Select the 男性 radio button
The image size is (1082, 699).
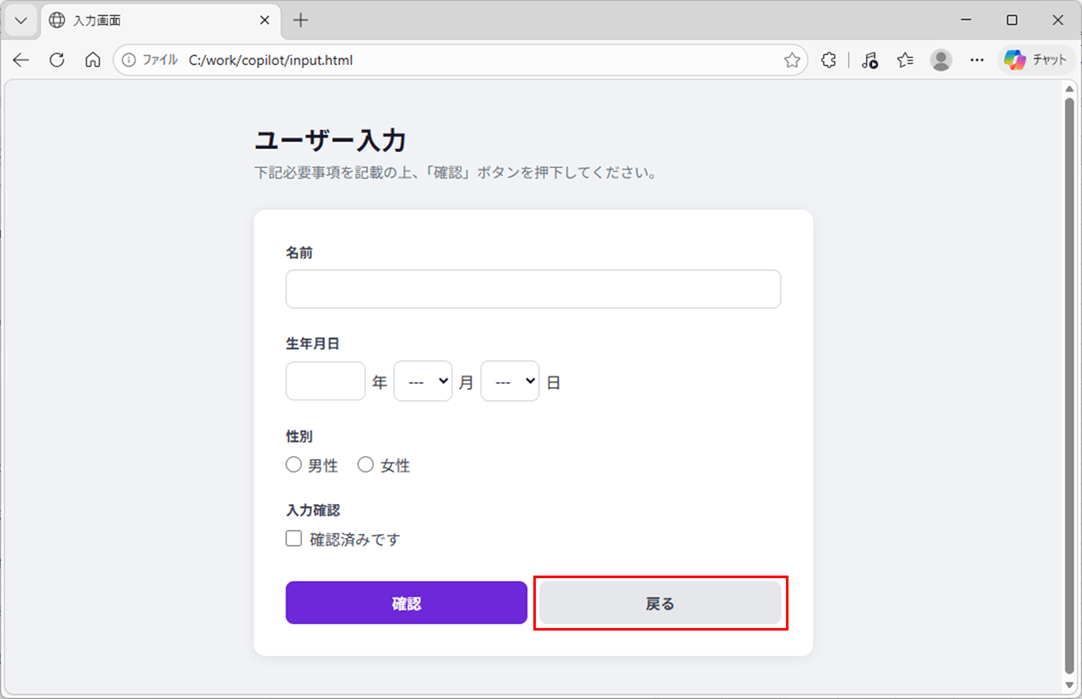coord(294,465)
